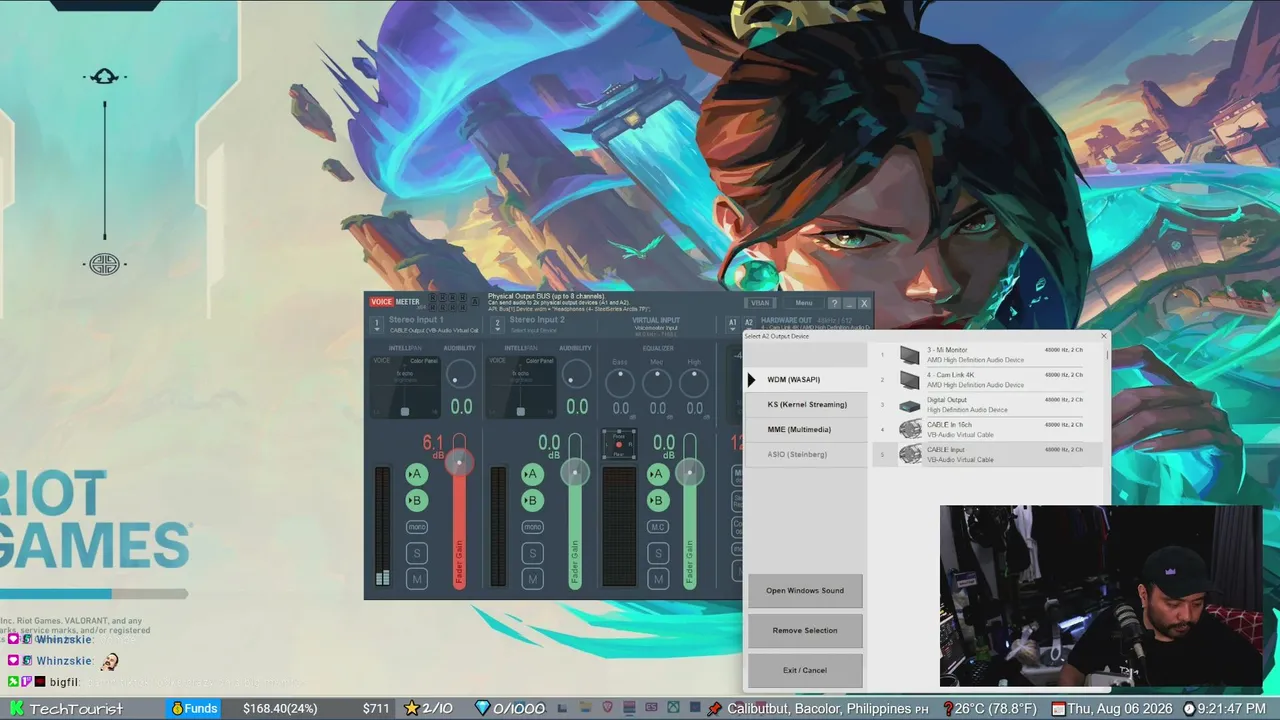Solo the Stereo Input 1 strip
This screenshot has height=720, width=1280.
(417, 553)
